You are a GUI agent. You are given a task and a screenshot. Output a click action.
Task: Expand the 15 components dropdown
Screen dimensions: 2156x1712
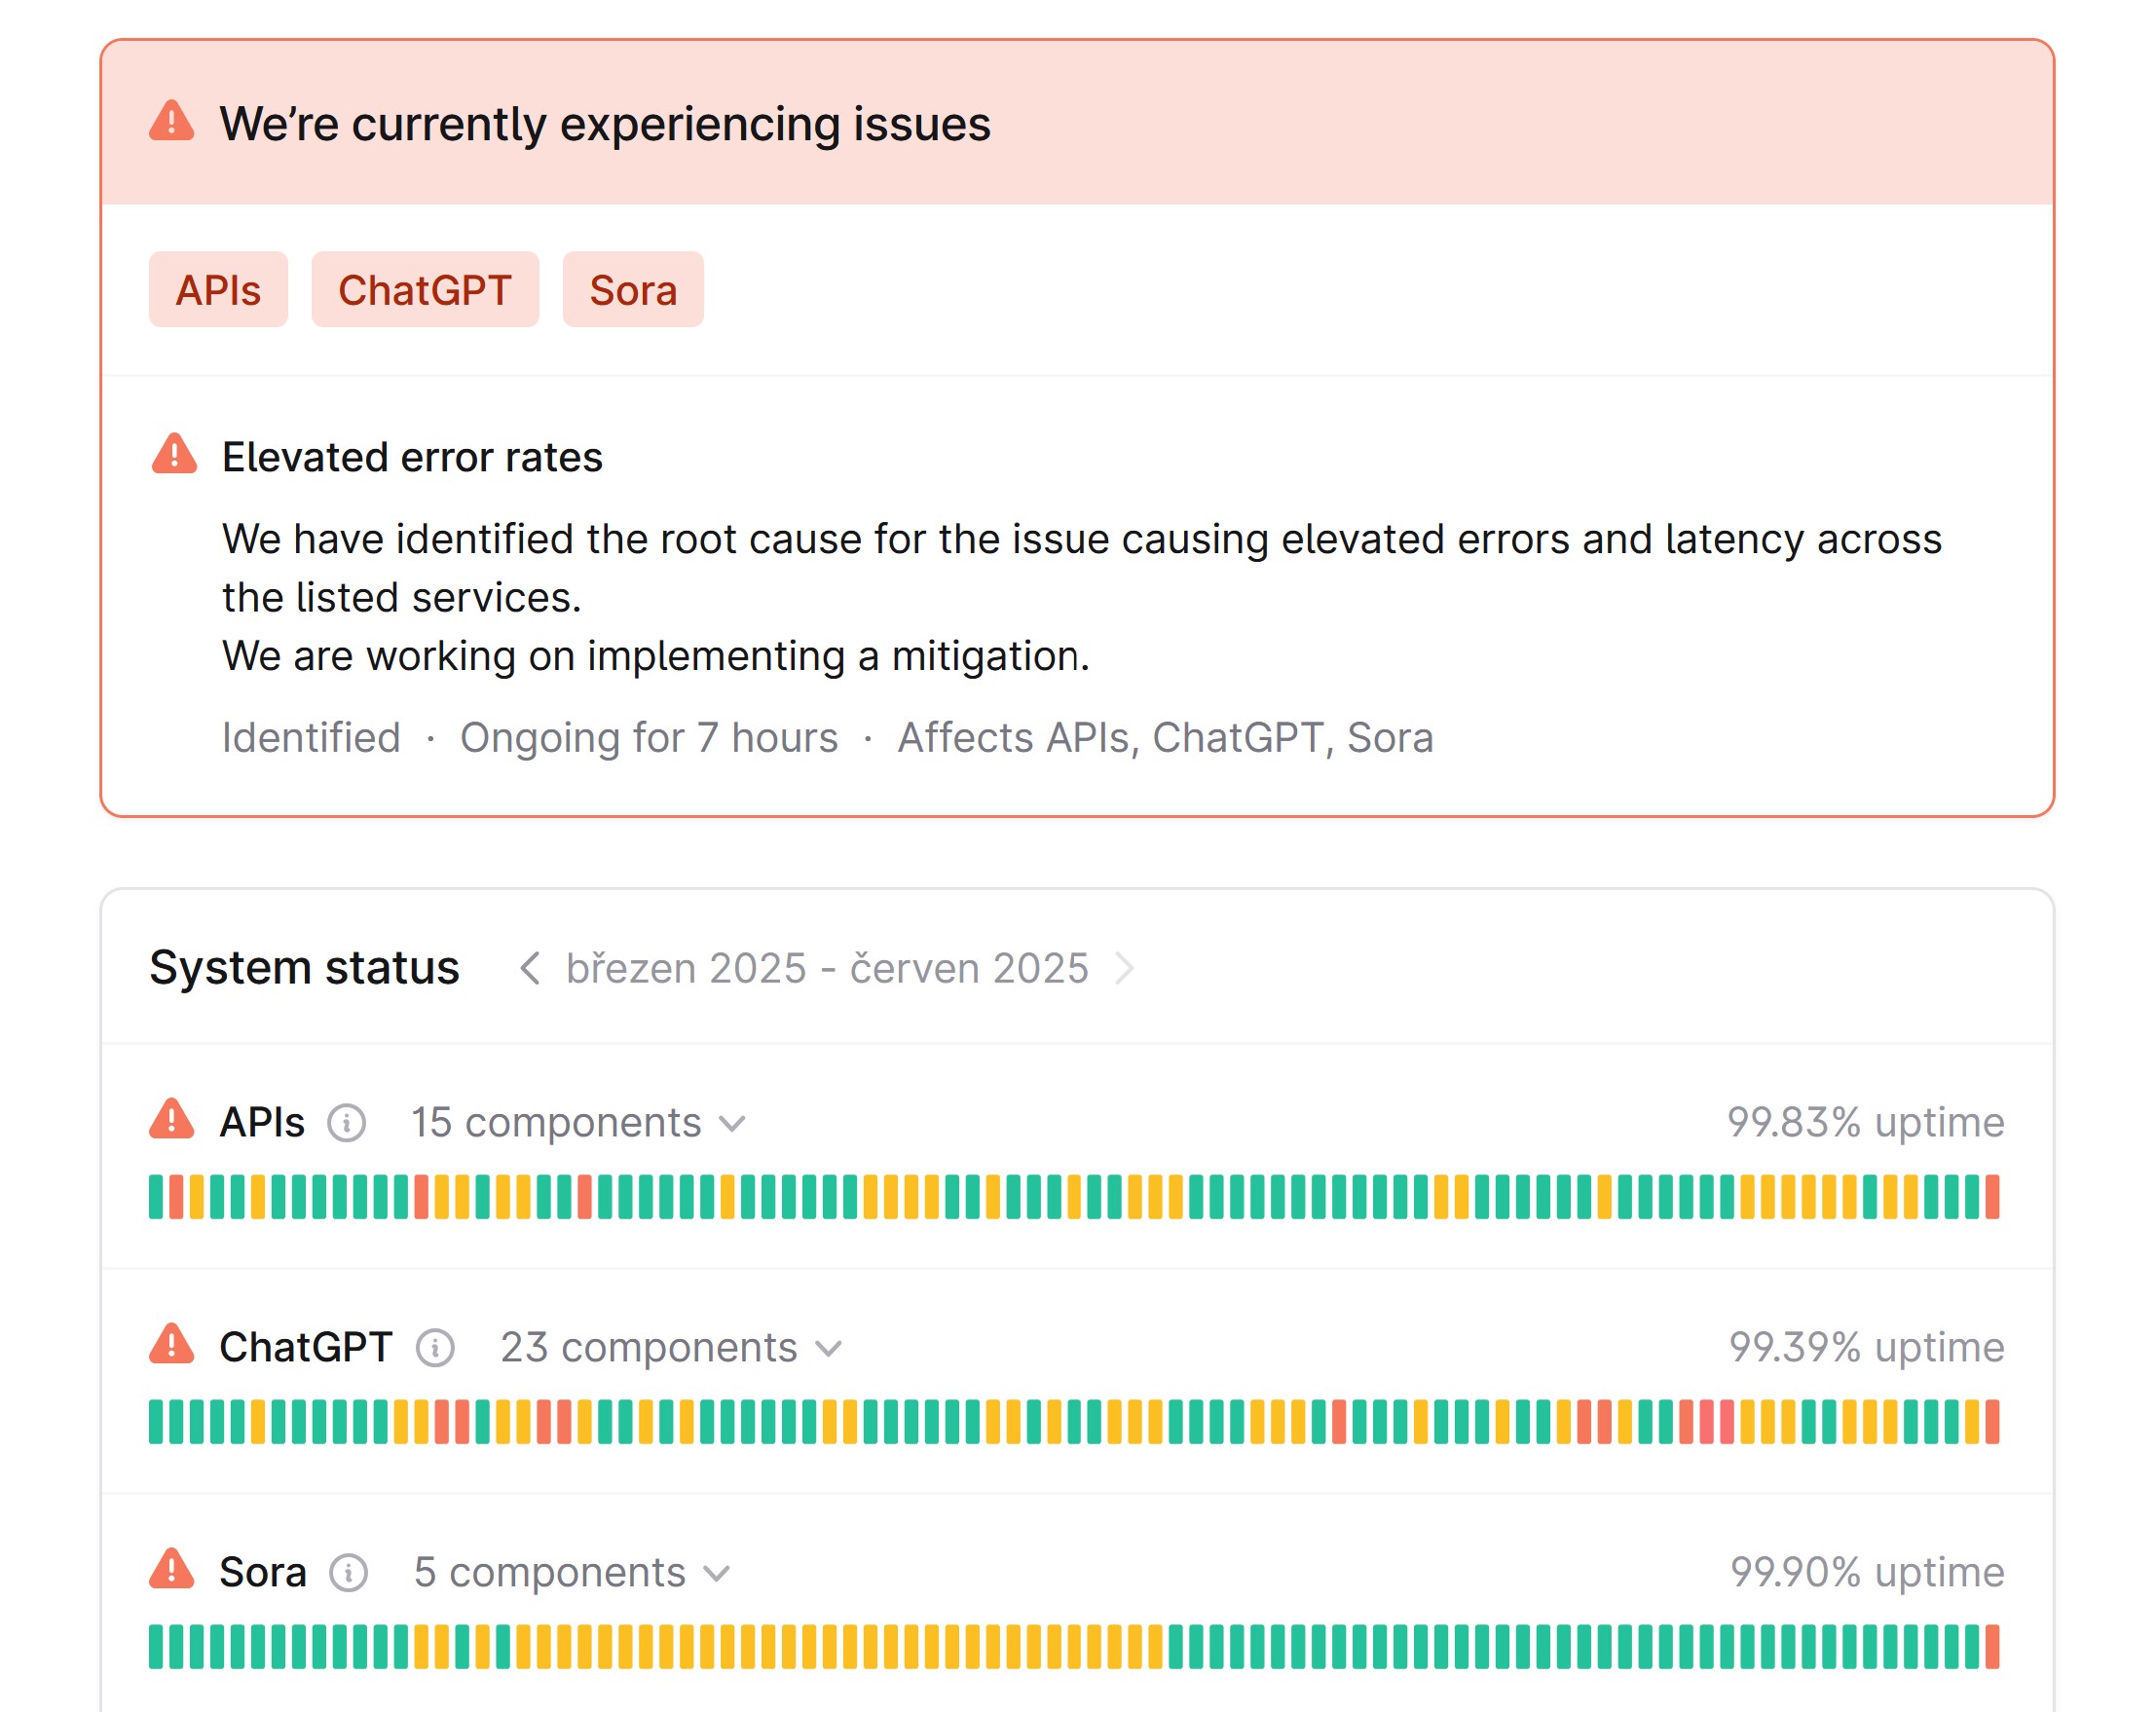578,1123
